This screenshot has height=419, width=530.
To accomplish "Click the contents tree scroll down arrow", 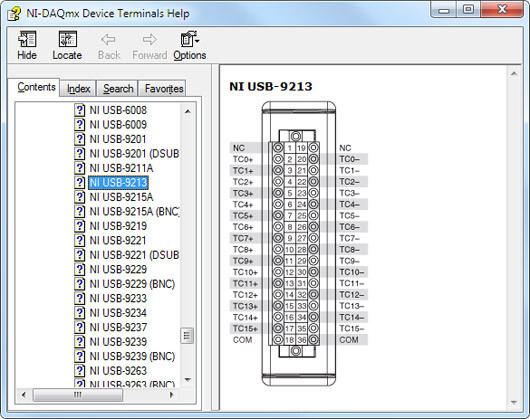I will point(188,380).
